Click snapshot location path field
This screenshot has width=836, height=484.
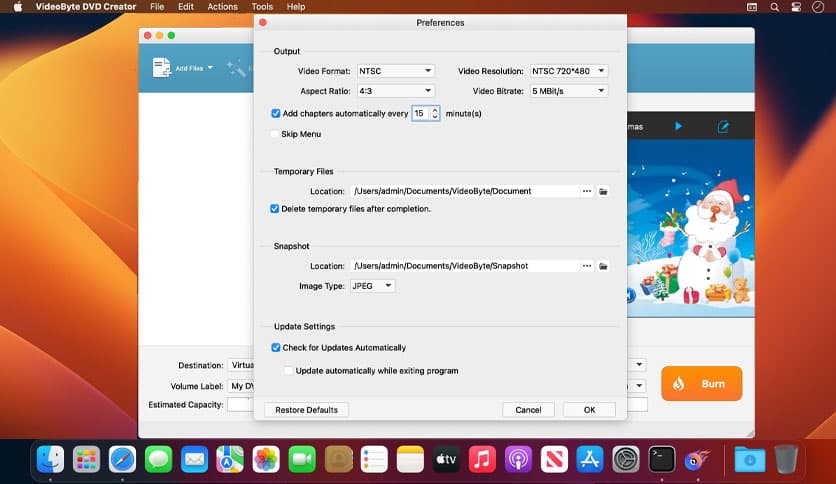tap(465, 265)
